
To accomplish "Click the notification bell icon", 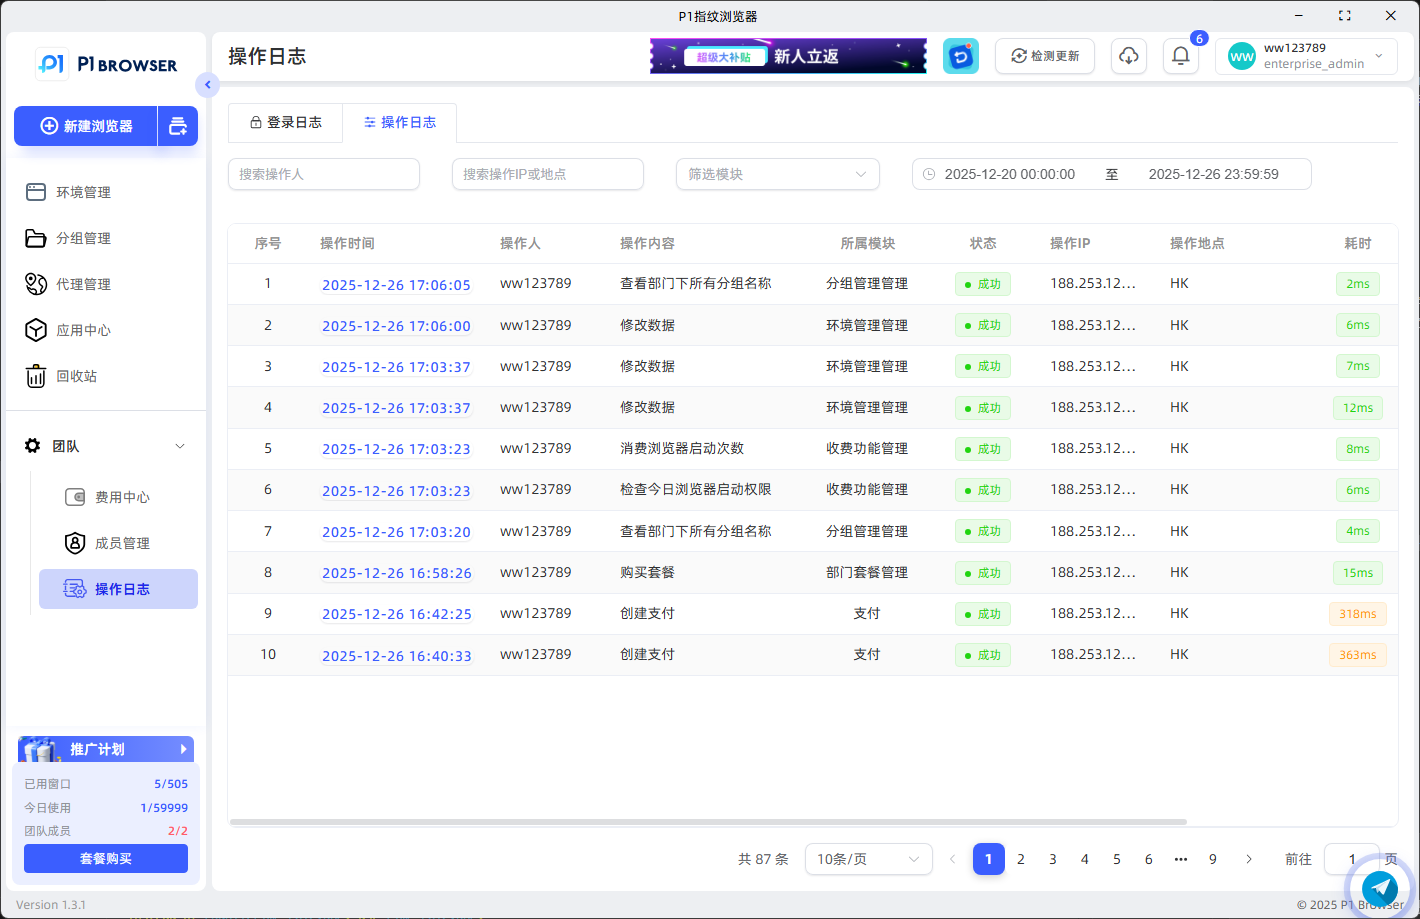I will coord(1180,57).
